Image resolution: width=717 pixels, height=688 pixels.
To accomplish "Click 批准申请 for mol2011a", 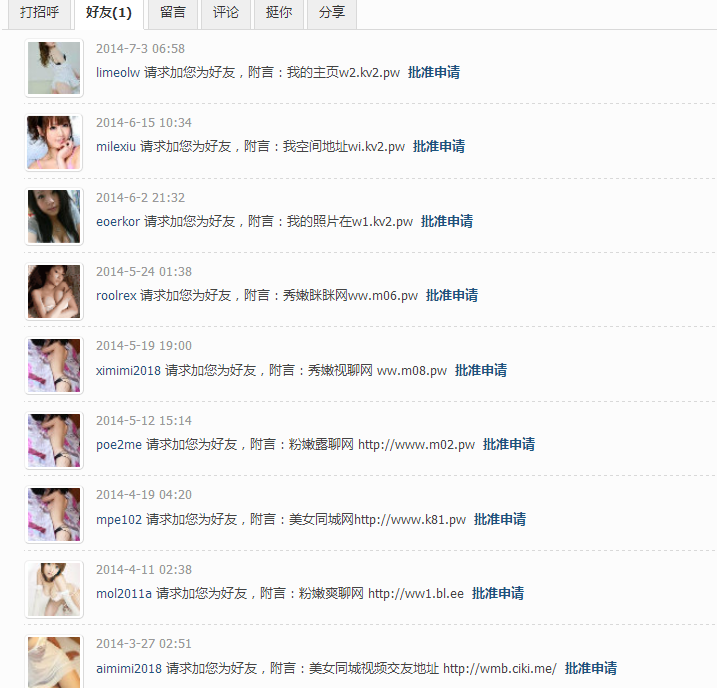I will click(498, 593).
